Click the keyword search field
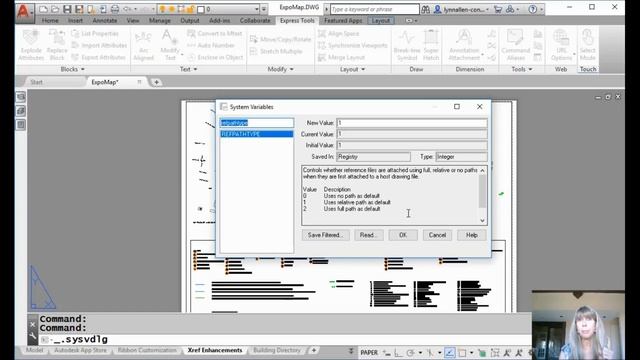The image size is (640, 360). (374, 9)
